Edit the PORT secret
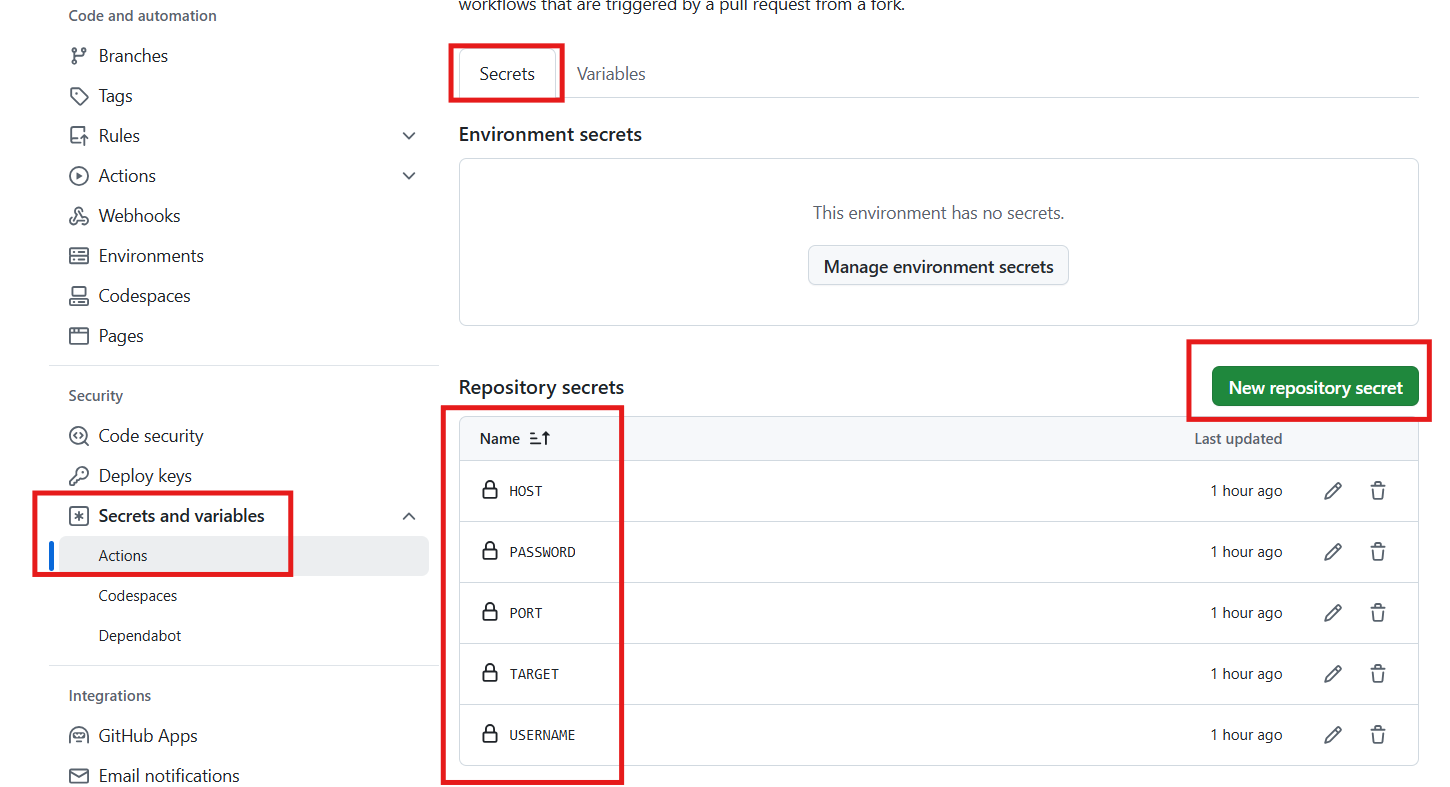This screenshot has height=787, width=1450. coord(1333,613)
